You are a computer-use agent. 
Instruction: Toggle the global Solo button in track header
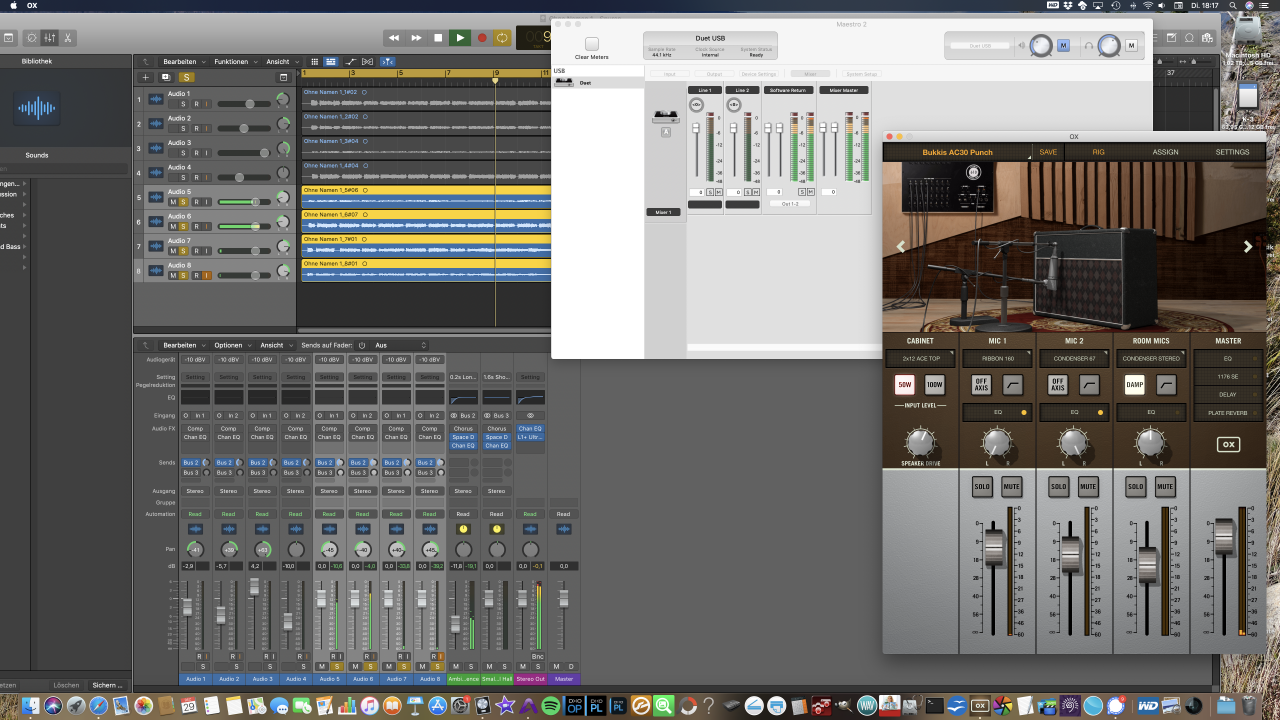coord(186,77)
